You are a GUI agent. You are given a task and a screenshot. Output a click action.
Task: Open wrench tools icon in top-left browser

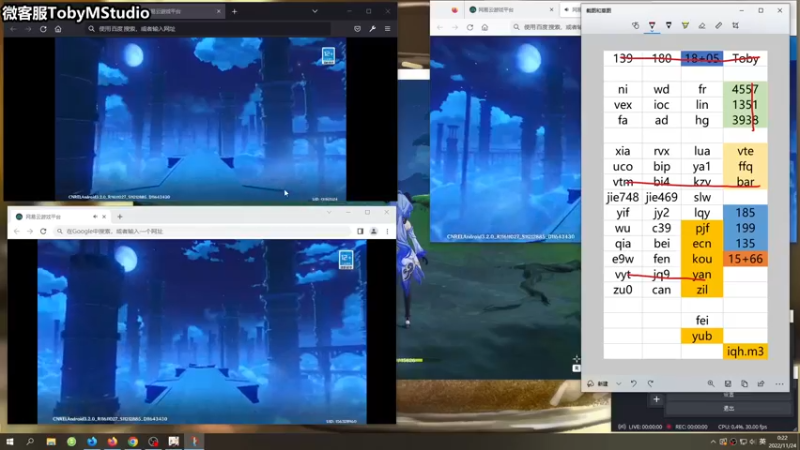pyautogui.click(x=372, y=29)
